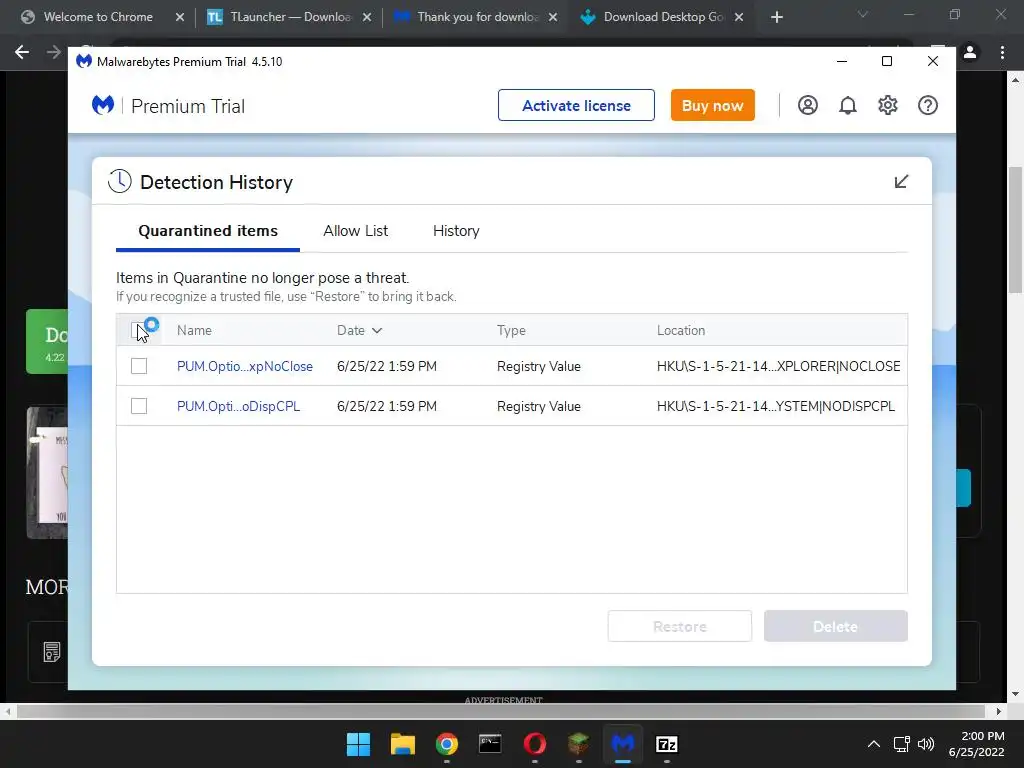The width and height of the screenshot is (1024, 768).
Task: Click the NOCLOSE registry location cell
Action: click(x=778, y=366)
